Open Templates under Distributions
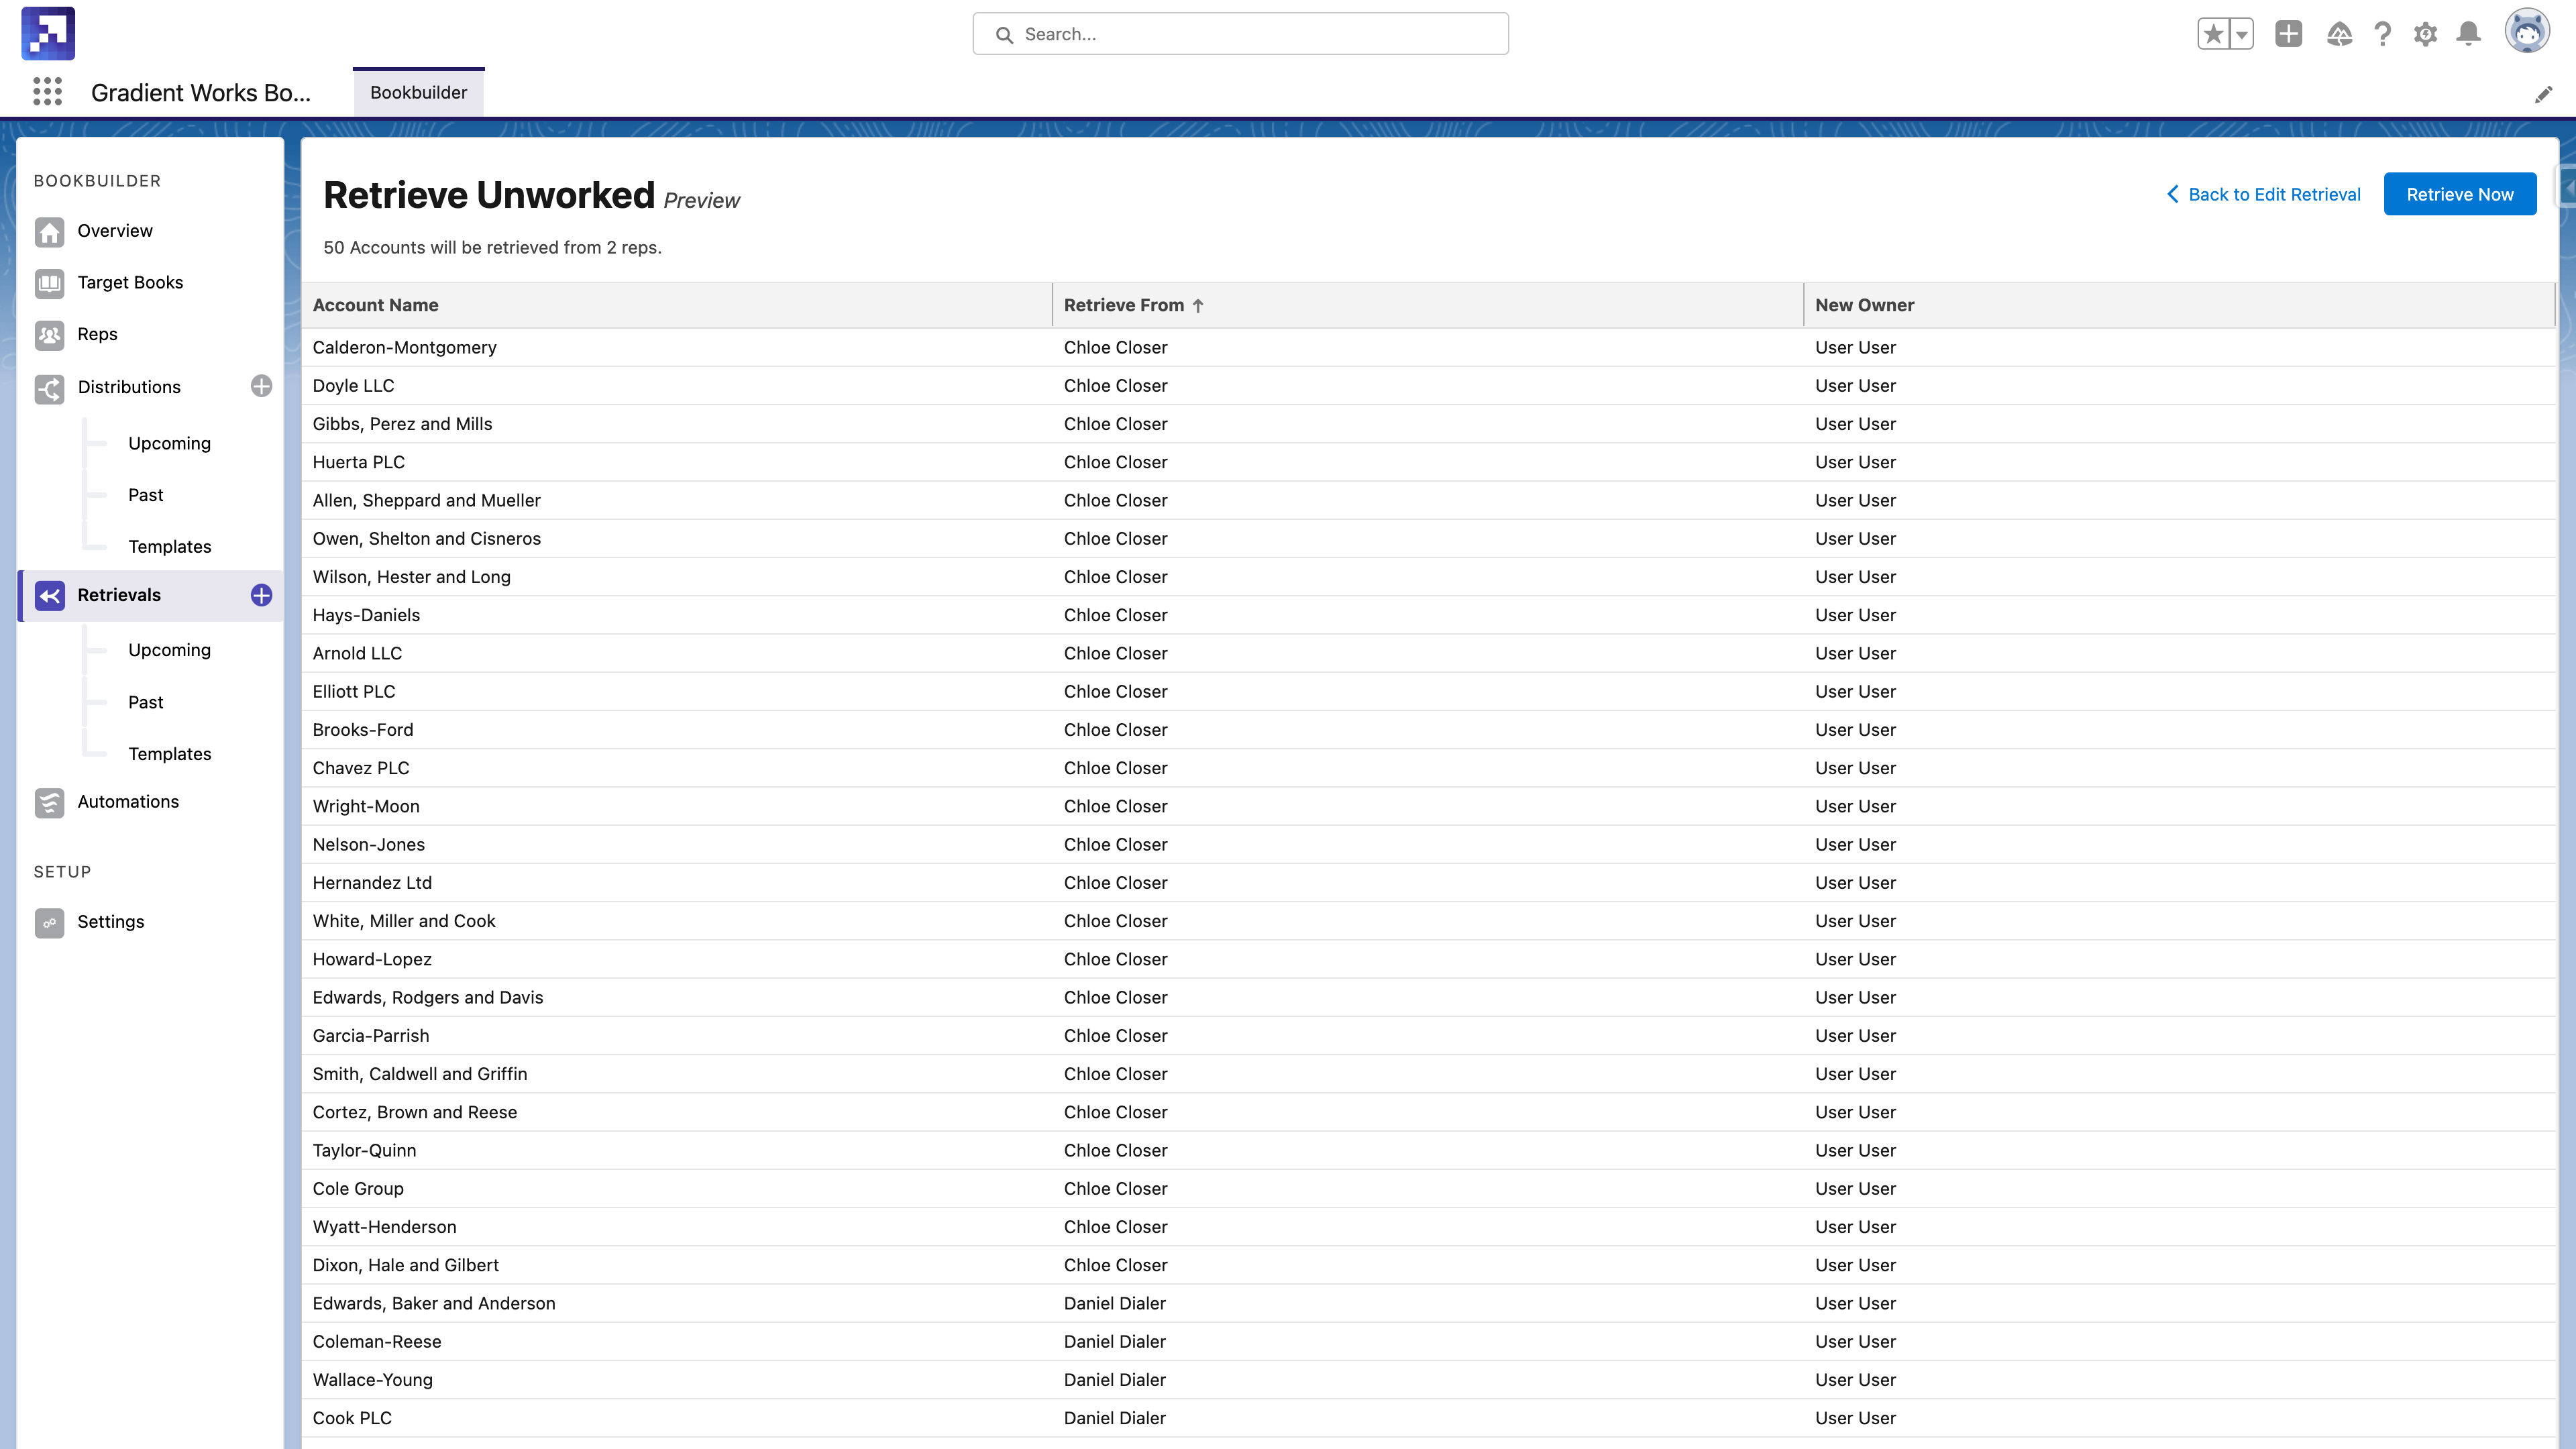The height and width of the screenshot is (1449, 2576). [x=169, y=547]
